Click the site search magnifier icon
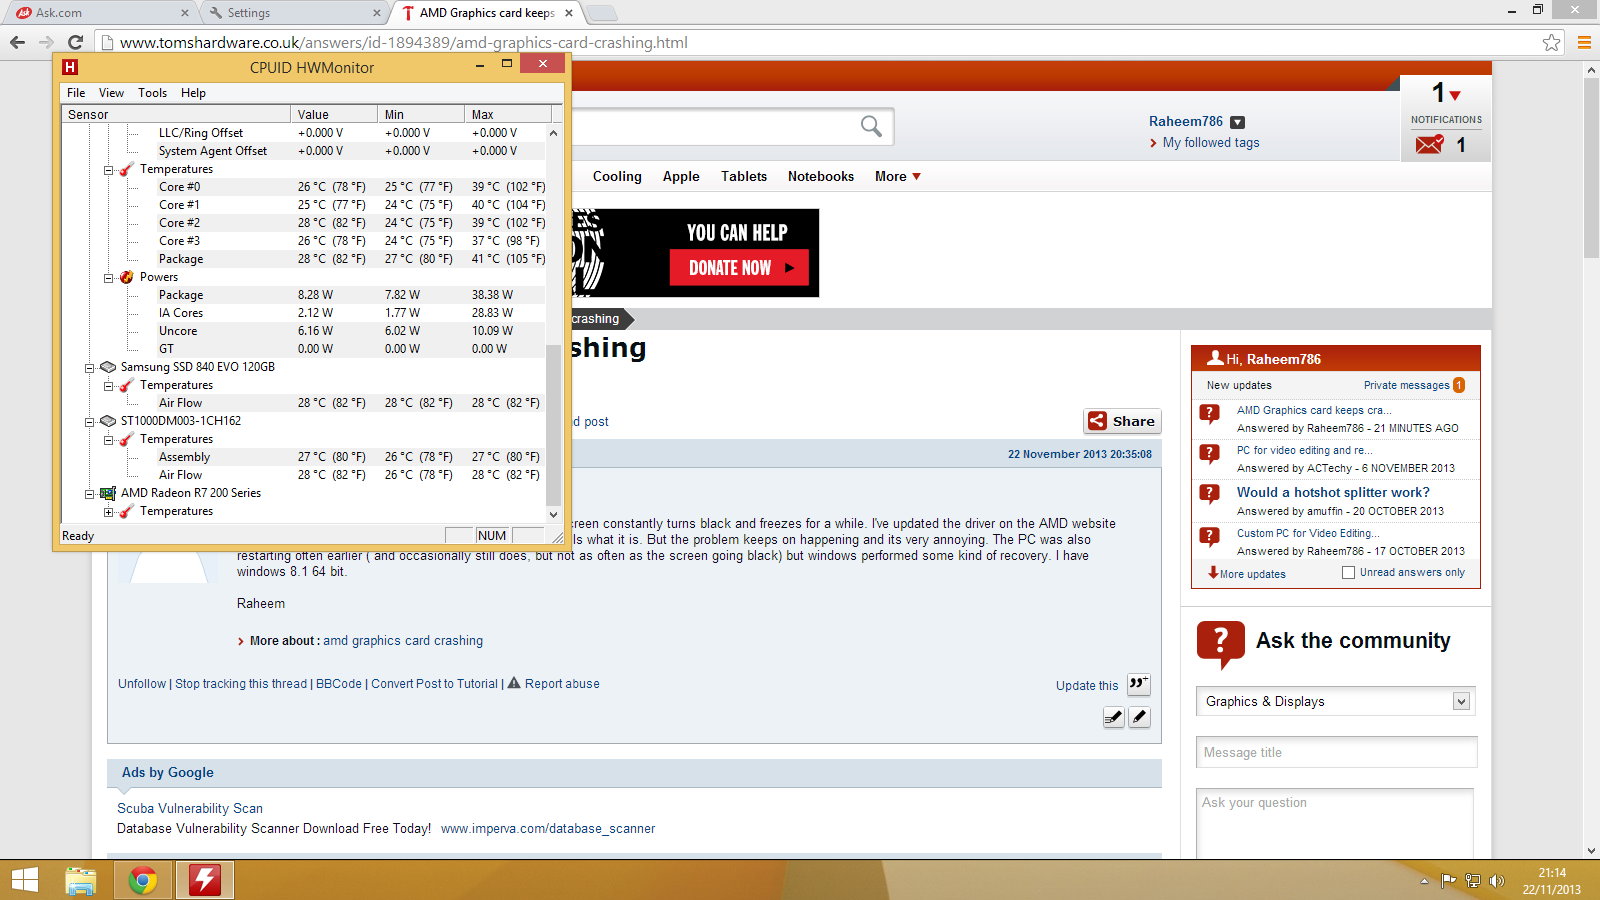 click(x=871, y=126)
